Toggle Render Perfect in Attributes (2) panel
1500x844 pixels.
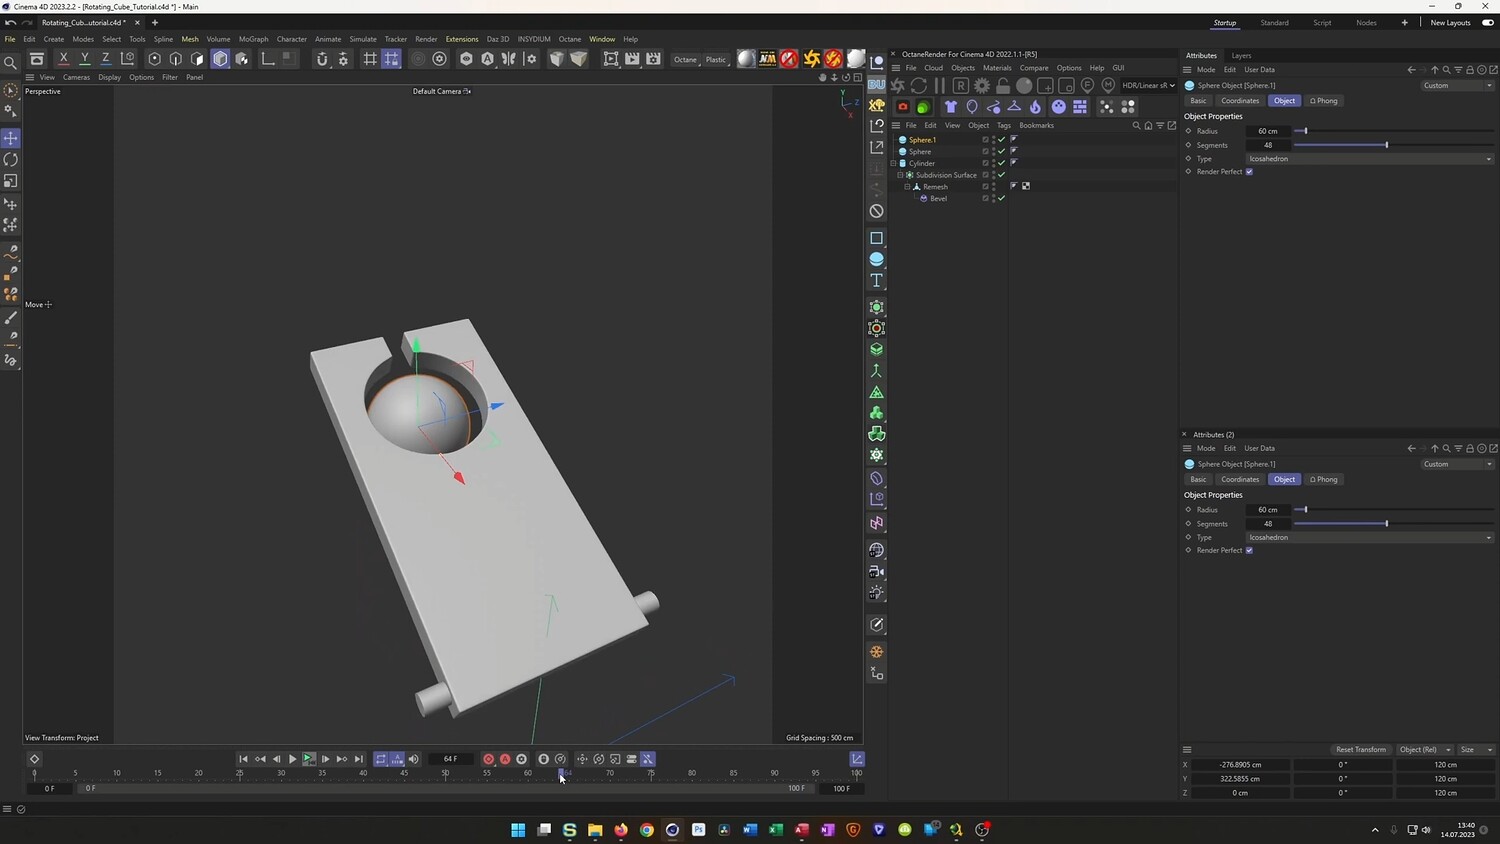point(1249,551)
